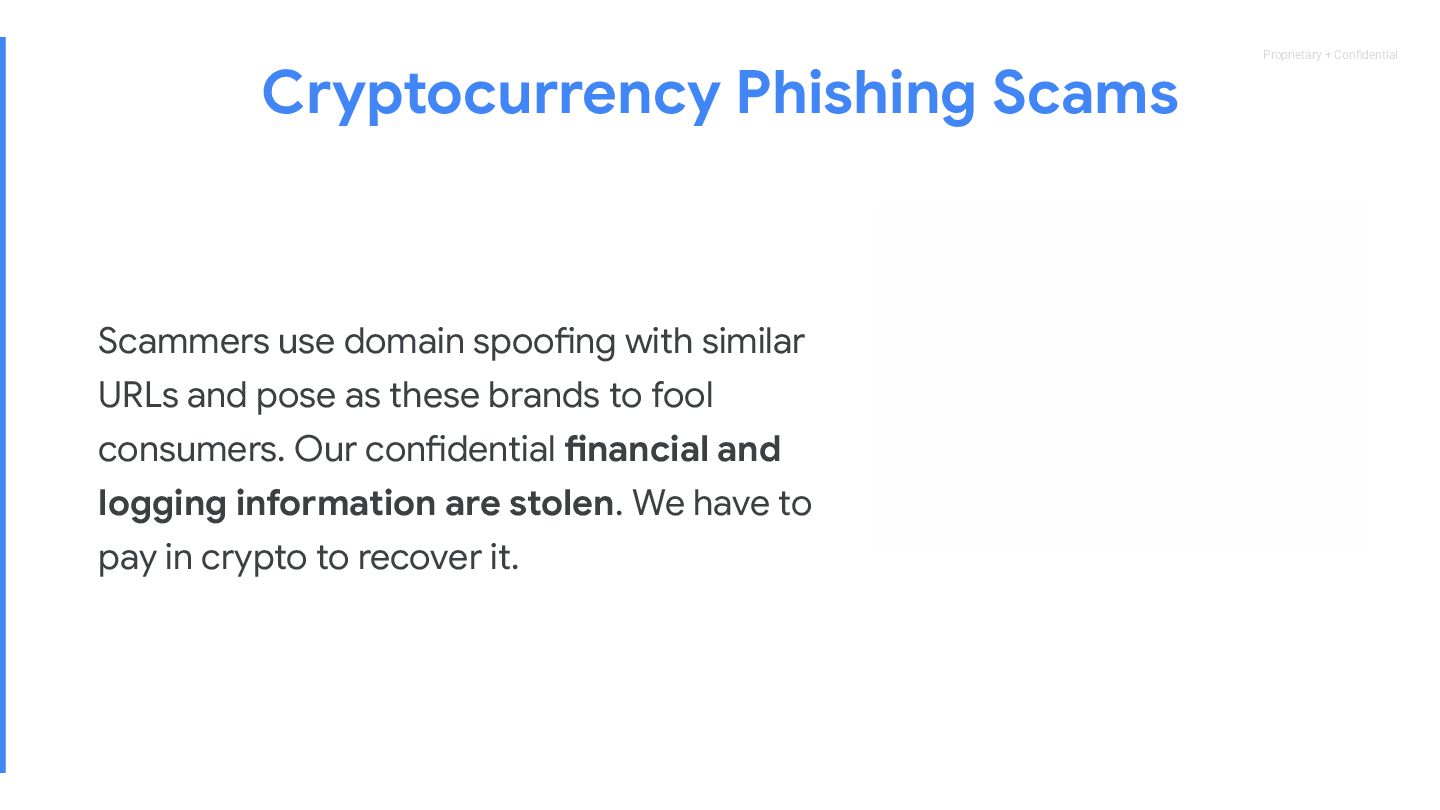Click the word 'consumers' in the paragraph
This screenshot has height=810, width=1440.
(x=190, y=449)
